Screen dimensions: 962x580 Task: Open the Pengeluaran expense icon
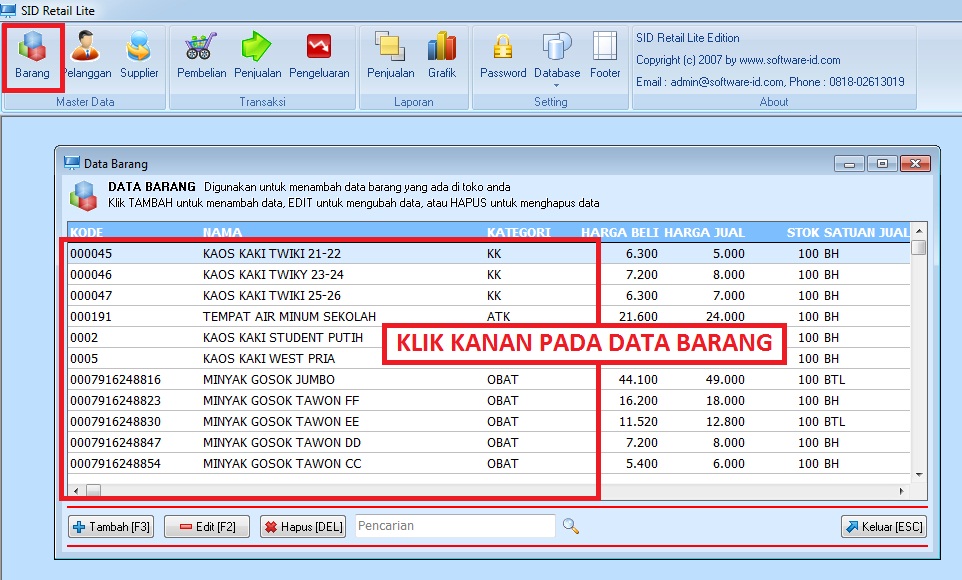(319, 55)
